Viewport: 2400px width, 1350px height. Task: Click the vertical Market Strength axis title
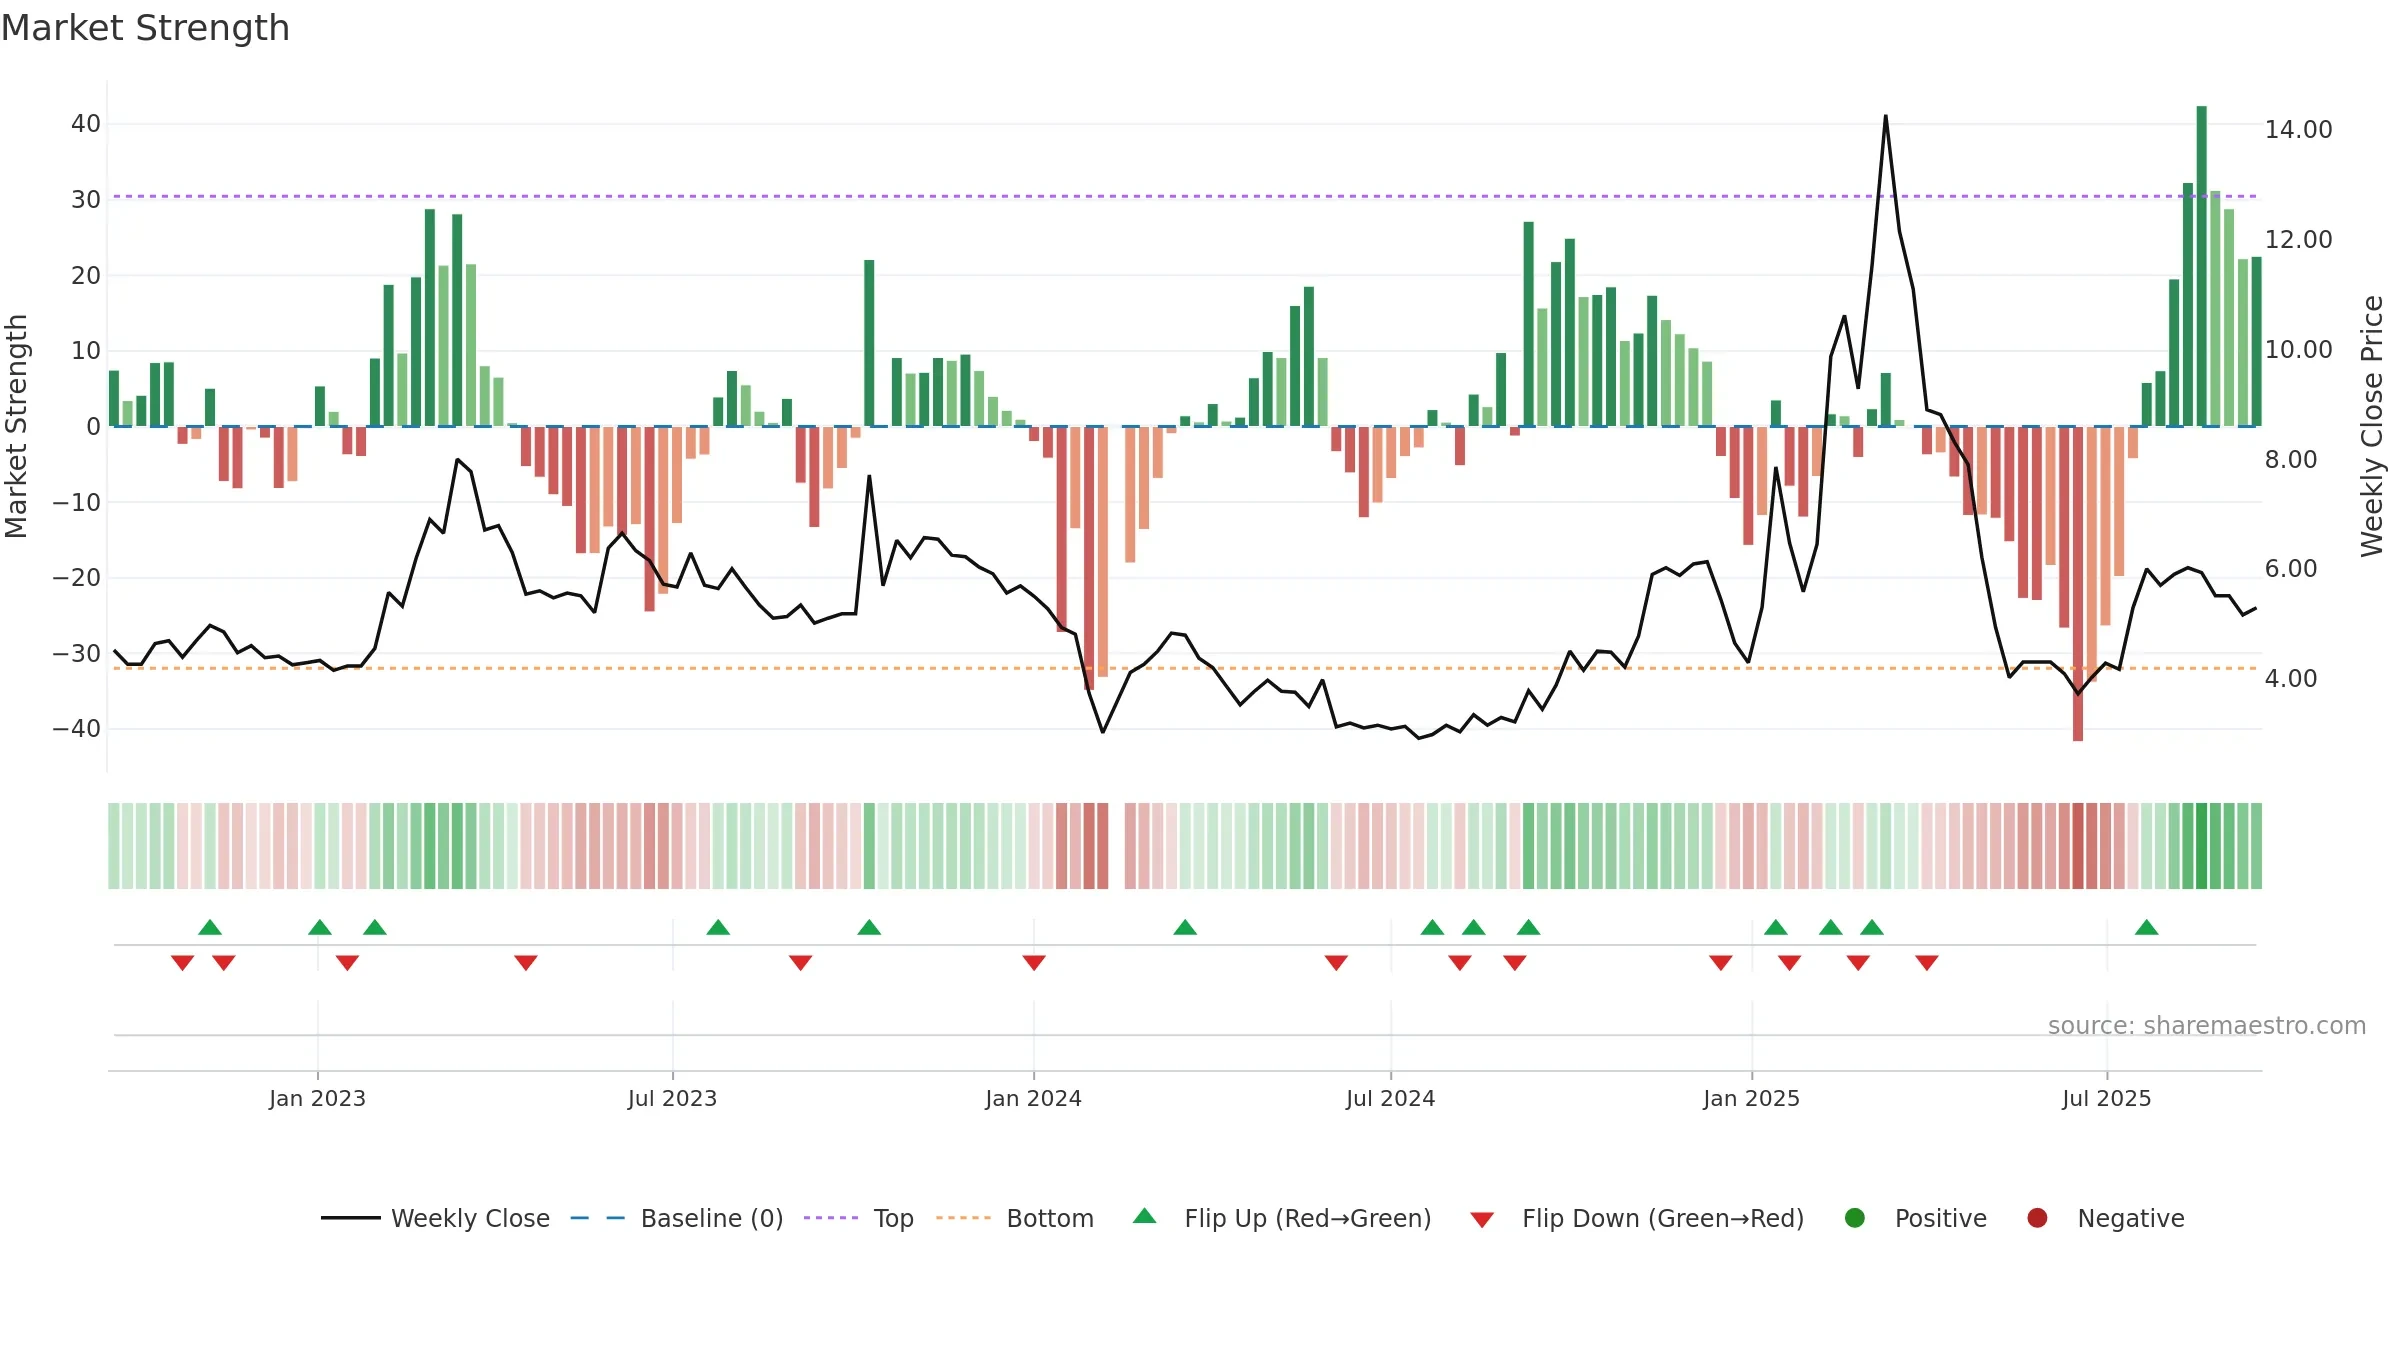pos(17,426)
